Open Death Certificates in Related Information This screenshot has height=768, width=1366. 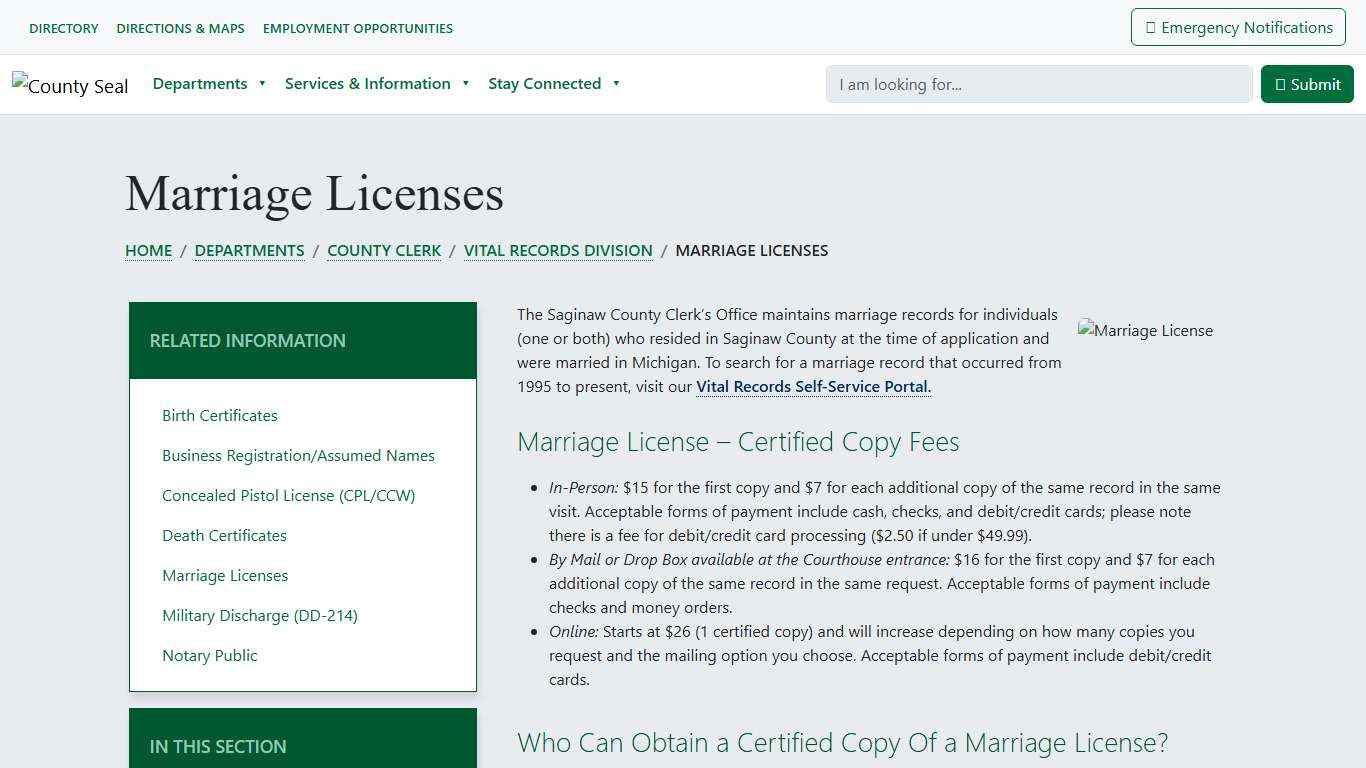[x=224, y=535]
